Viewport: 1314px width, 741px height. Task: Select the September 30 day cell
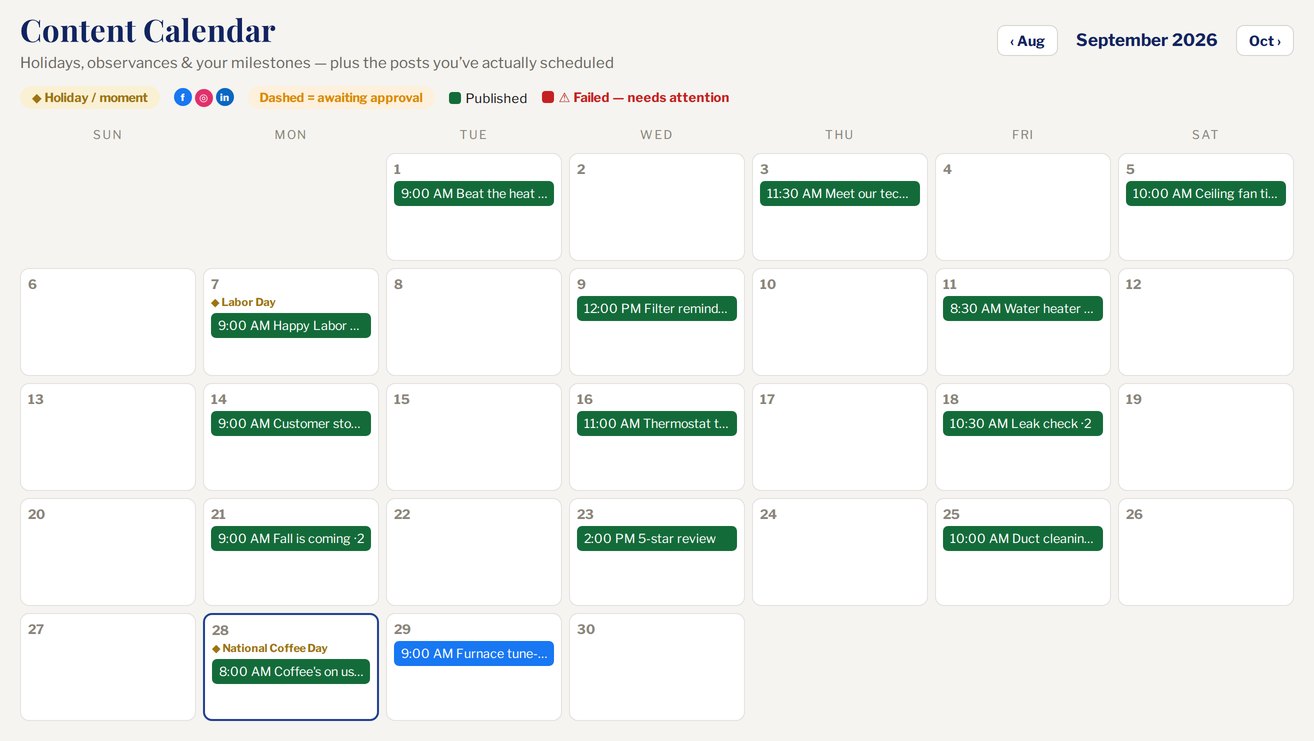pyautogui.click(x=657, y=667)
